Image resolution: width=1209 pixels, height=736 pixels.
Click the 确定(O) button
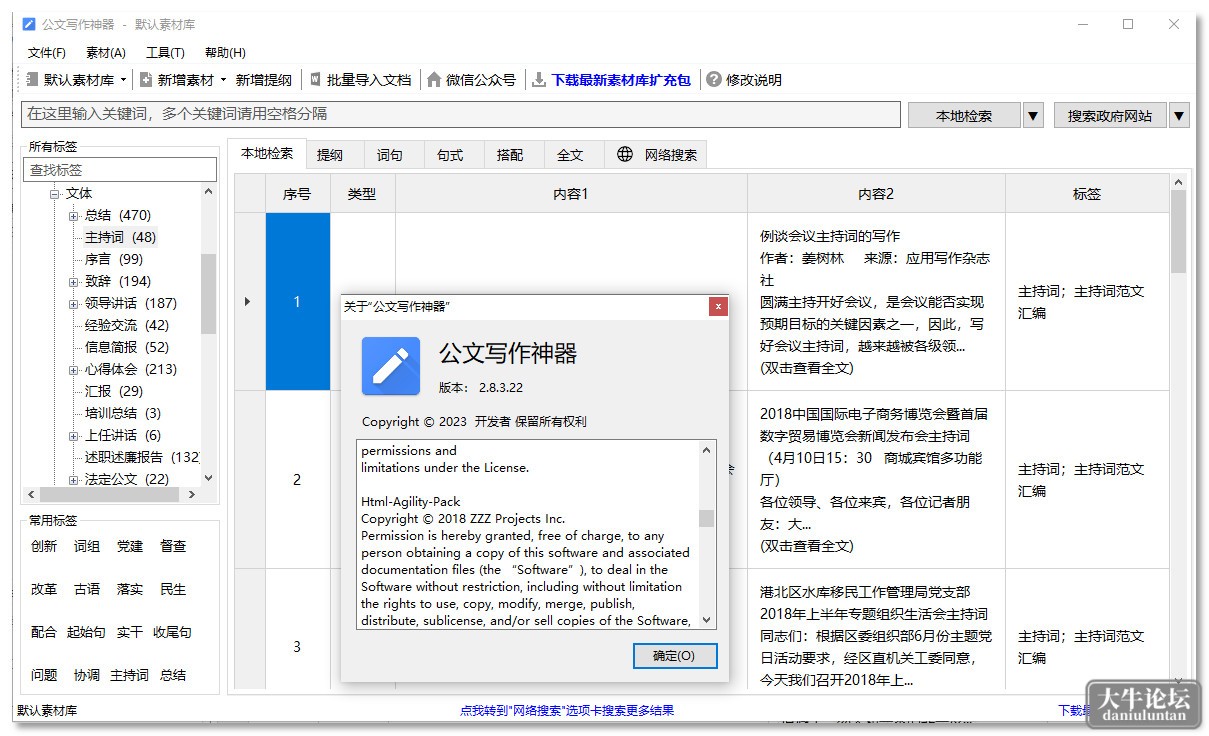pos(676,656)
